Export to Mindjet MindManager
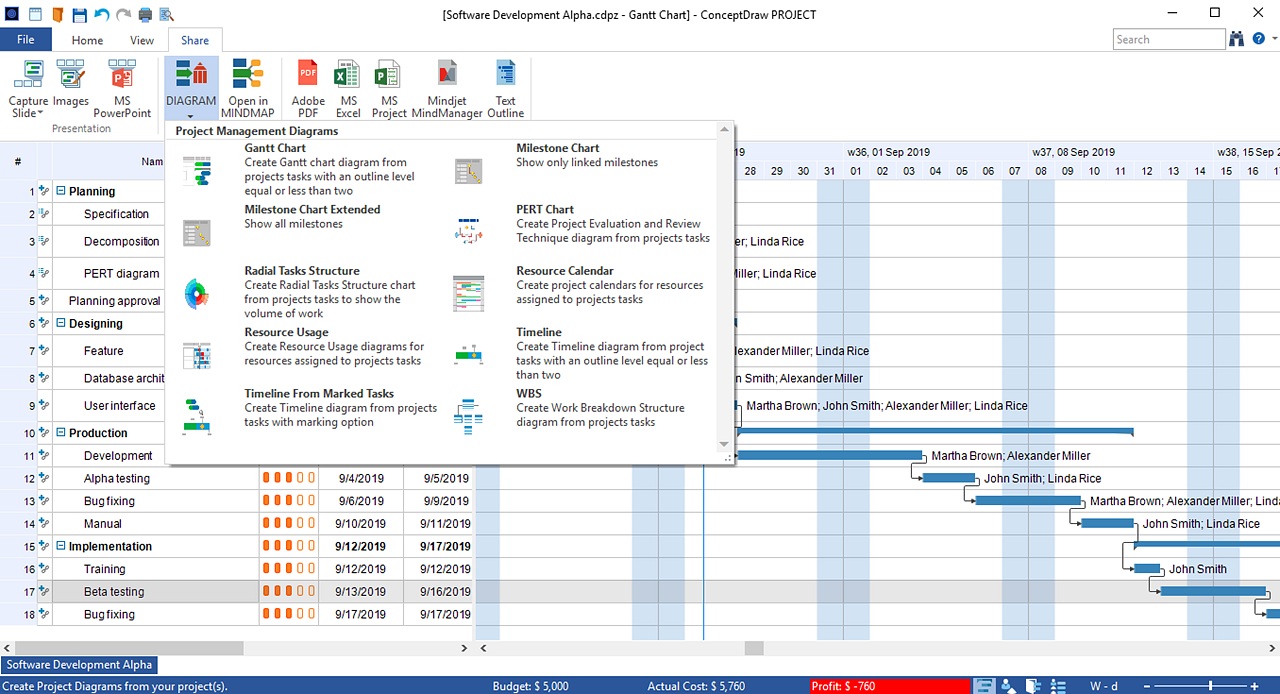 coord(447,88)
